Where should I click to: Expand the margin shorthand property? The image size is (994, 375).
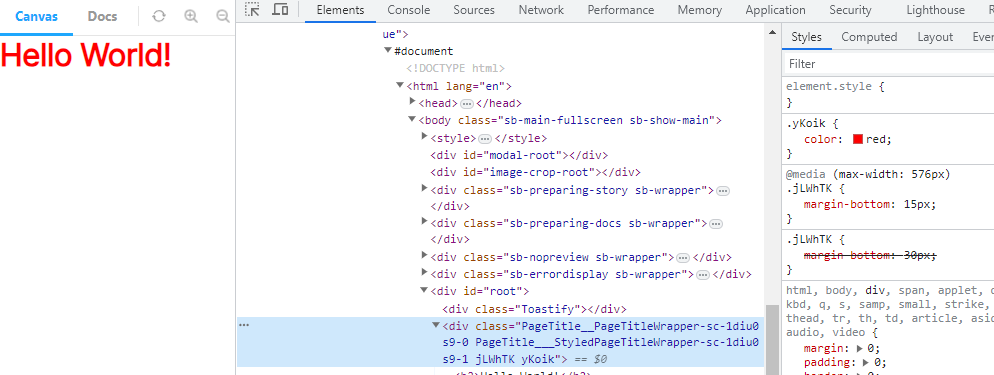click(860, 348)
